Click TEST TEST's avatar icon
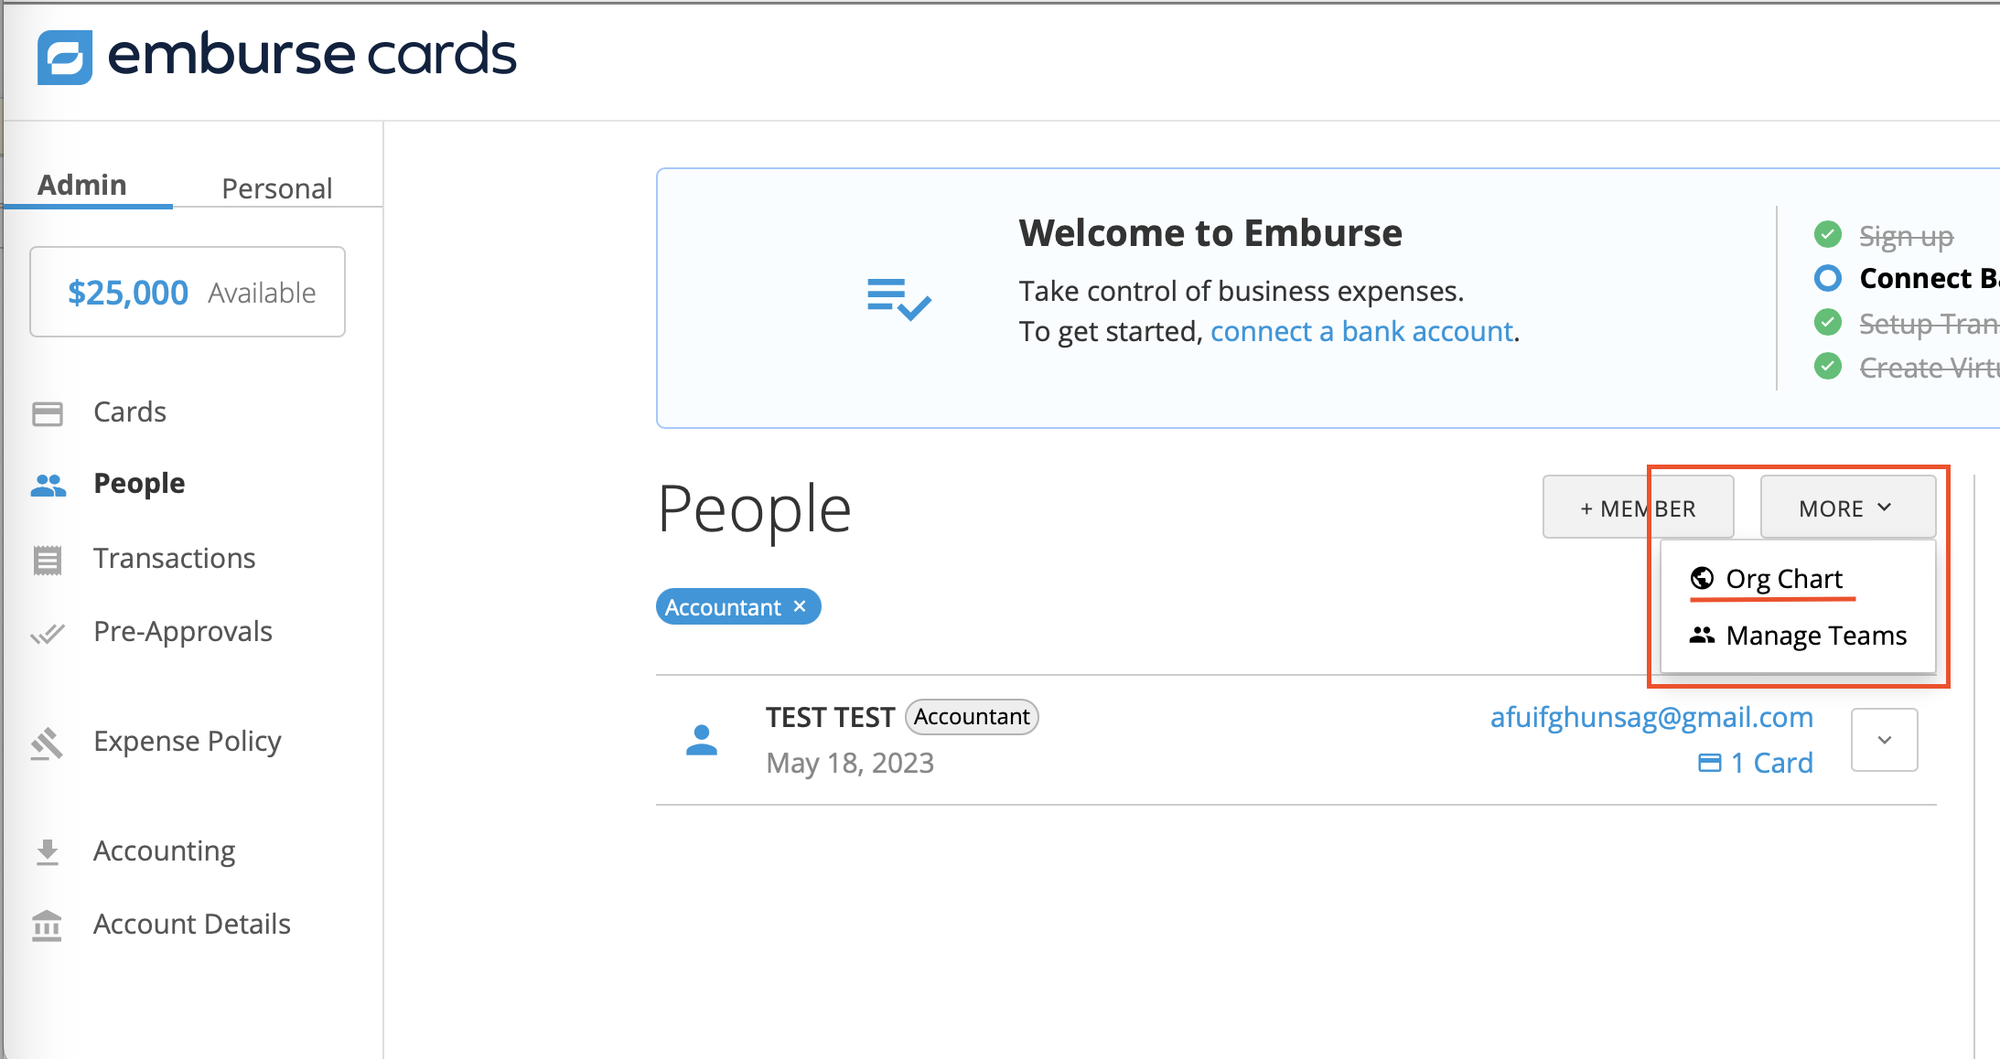Image resolution: width=2000 pixels, height=1059 pixels. (701, 740)
